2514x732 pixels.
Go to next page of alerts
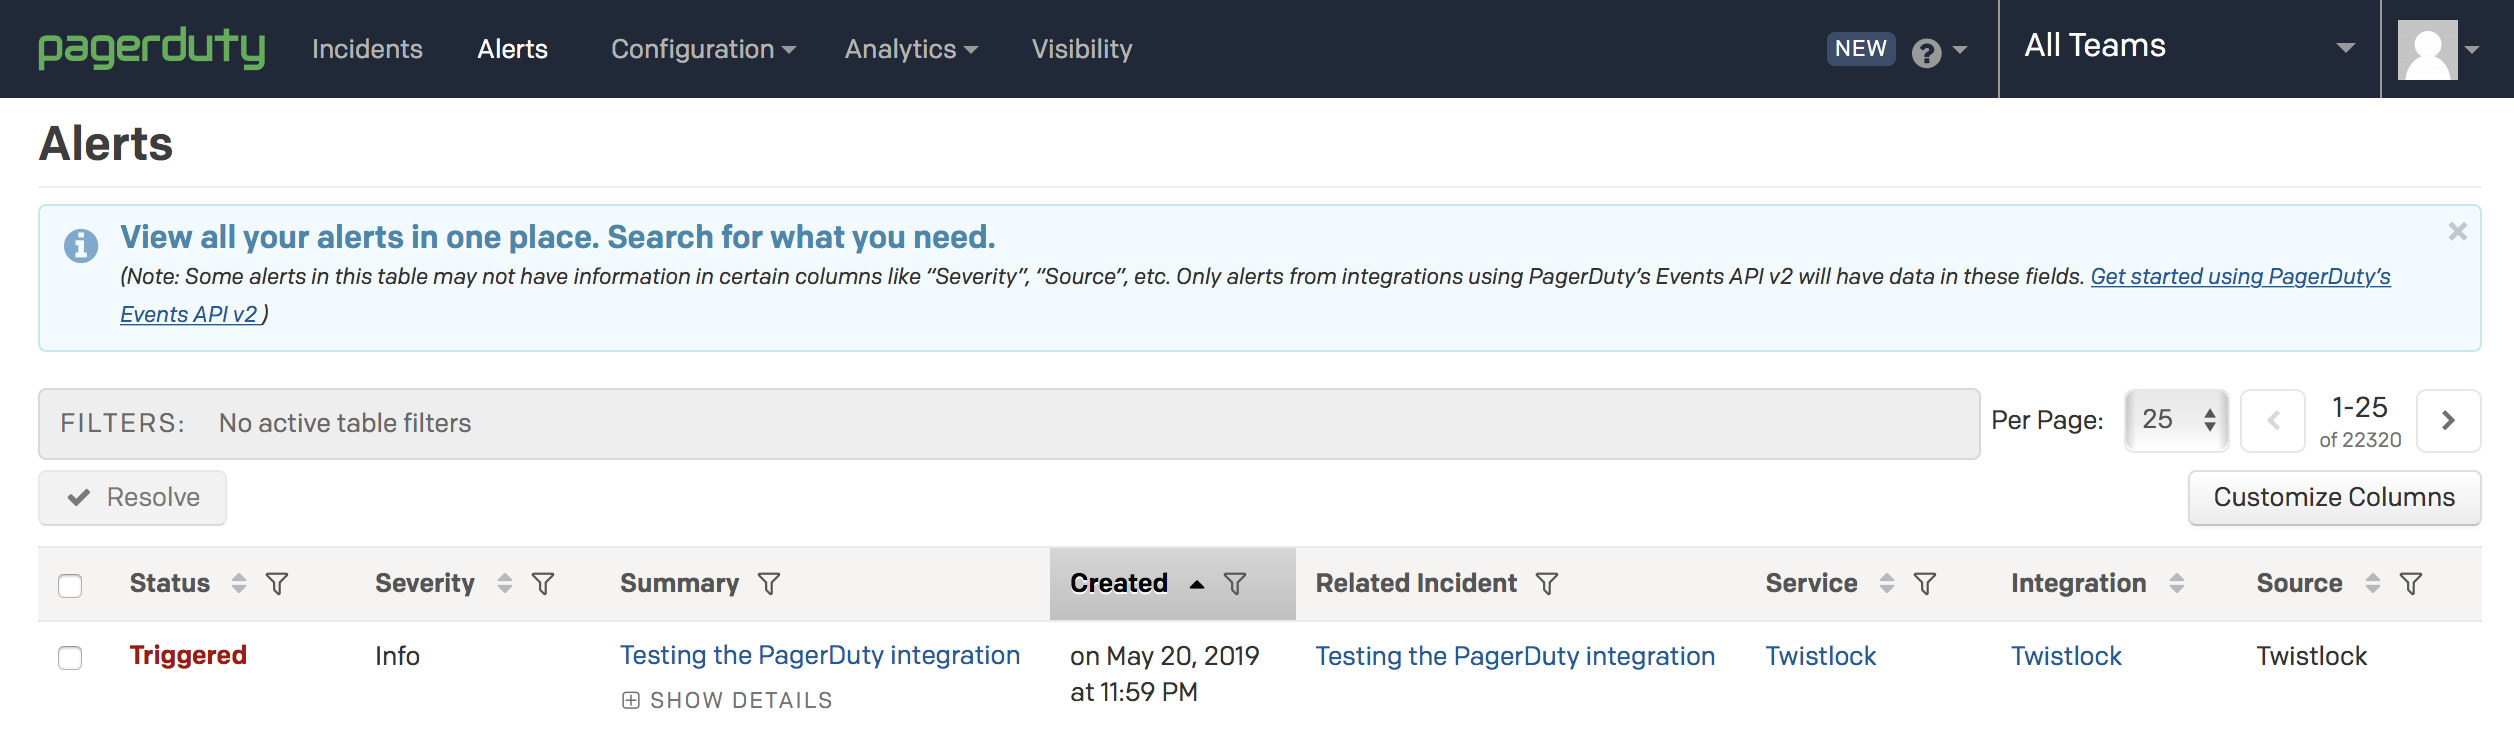(x=2448, y=421)
